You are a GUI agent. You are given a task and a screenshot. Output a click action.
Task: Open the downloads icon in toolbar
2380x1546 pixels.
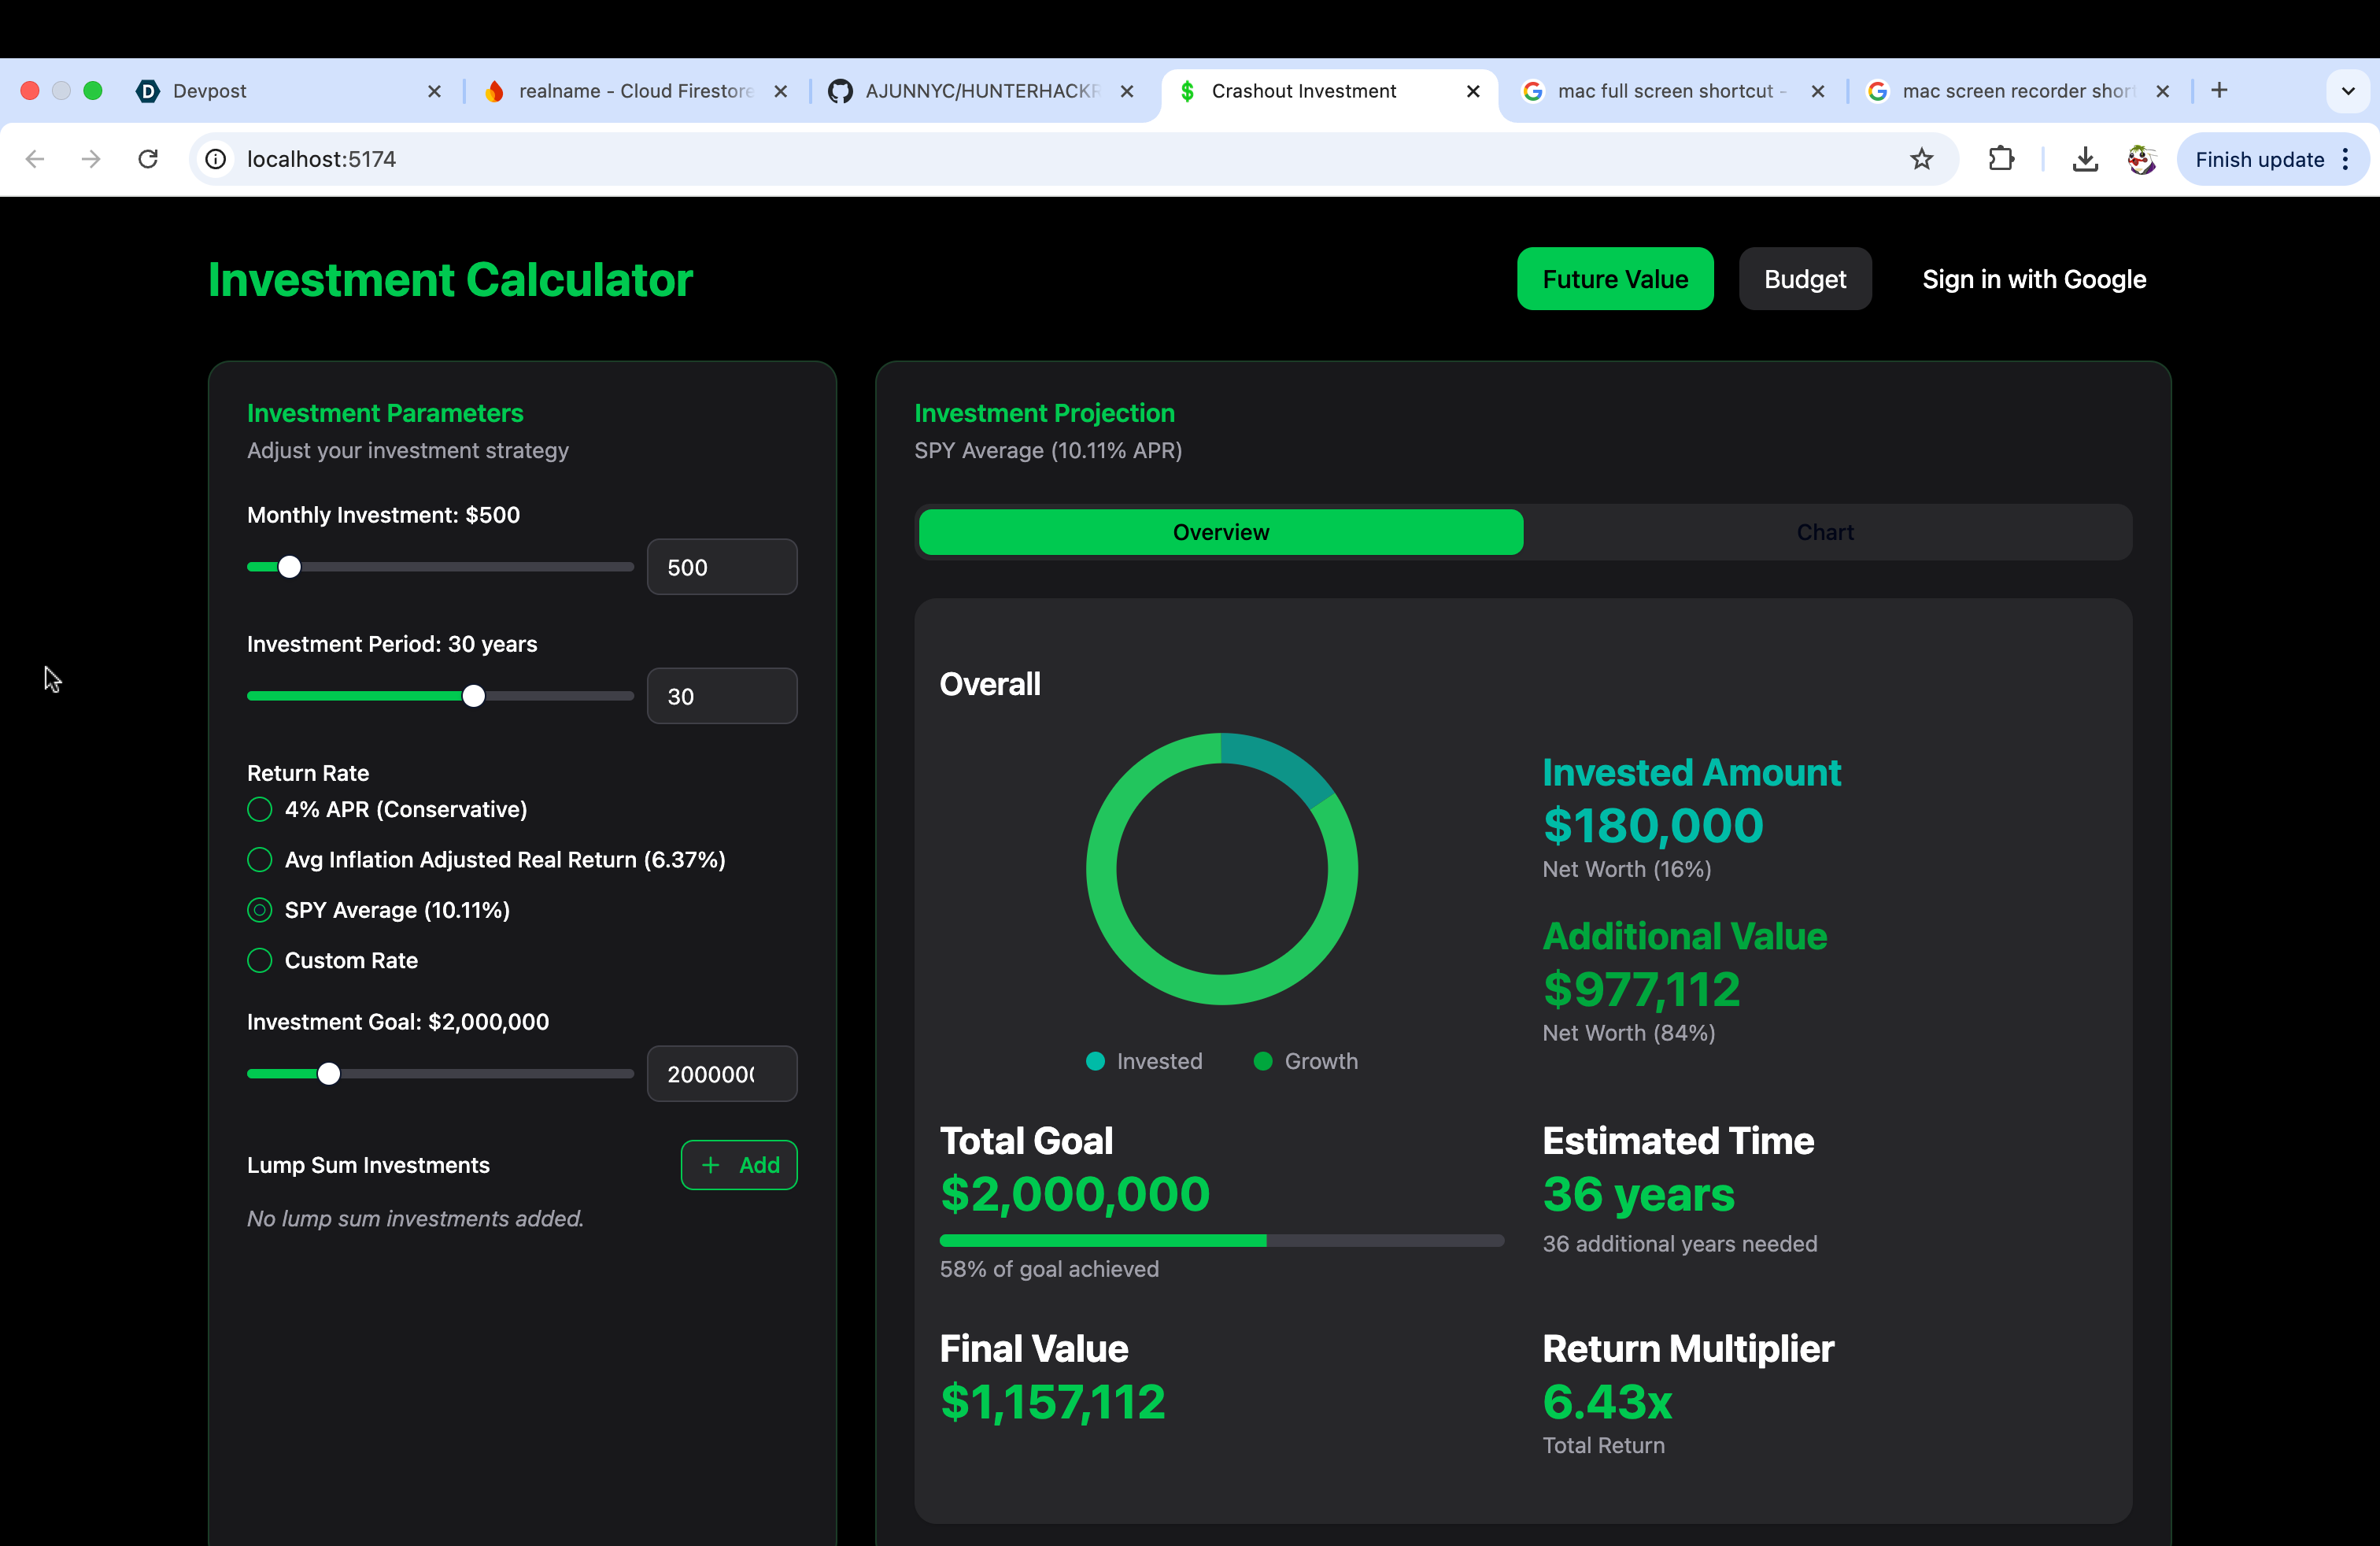tap(2085, 159)
